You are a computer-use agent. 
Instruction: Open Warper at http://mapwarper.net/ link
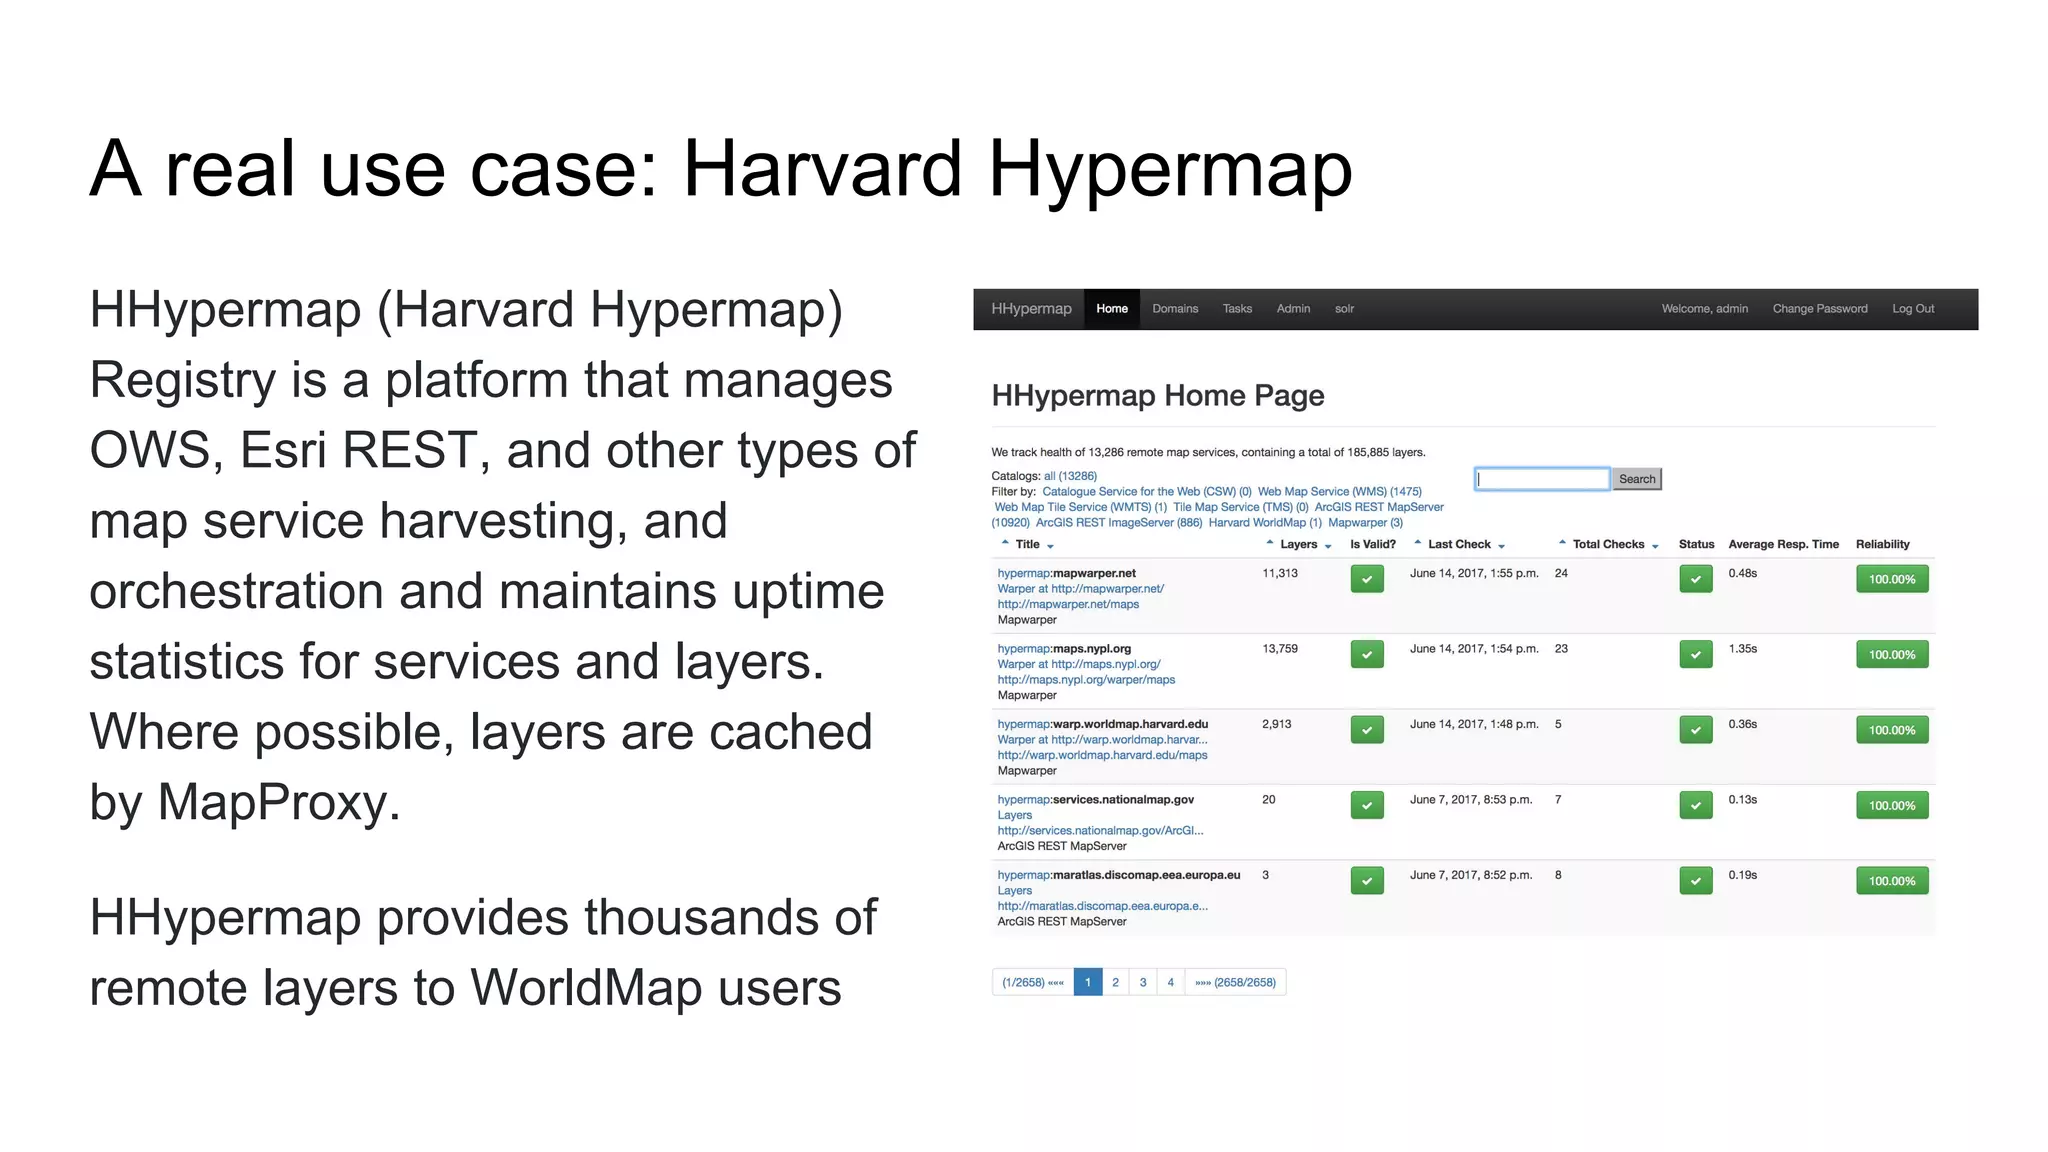coord(1080,589)
